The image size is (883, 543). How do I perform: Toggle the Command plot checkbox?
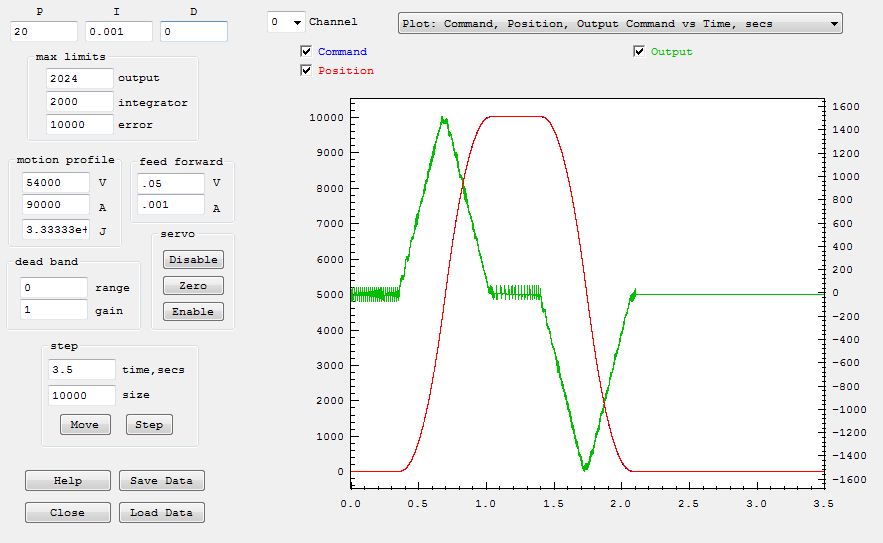click(306, 51)
